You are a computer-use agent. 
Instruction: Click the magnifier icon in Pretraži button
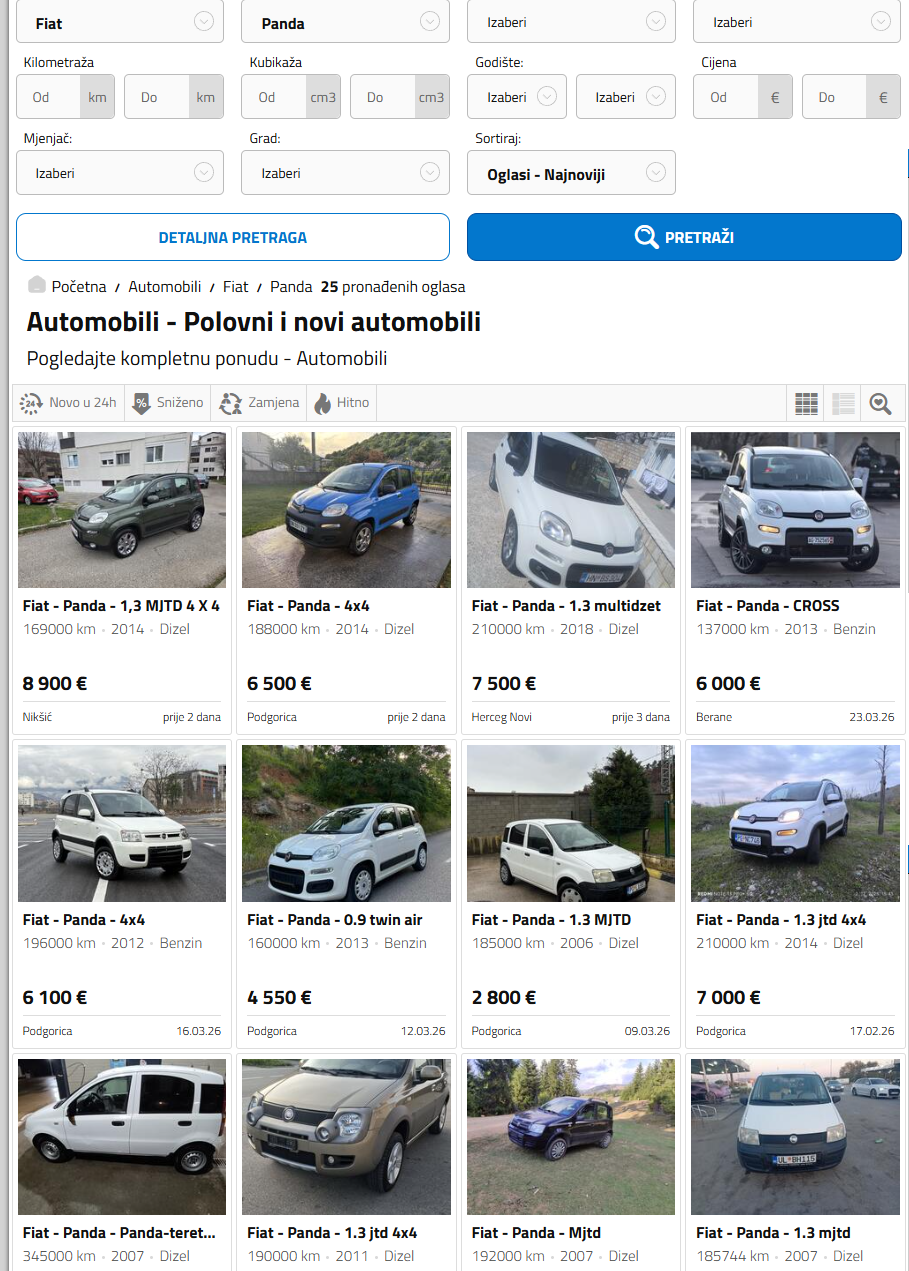point(646,237)
